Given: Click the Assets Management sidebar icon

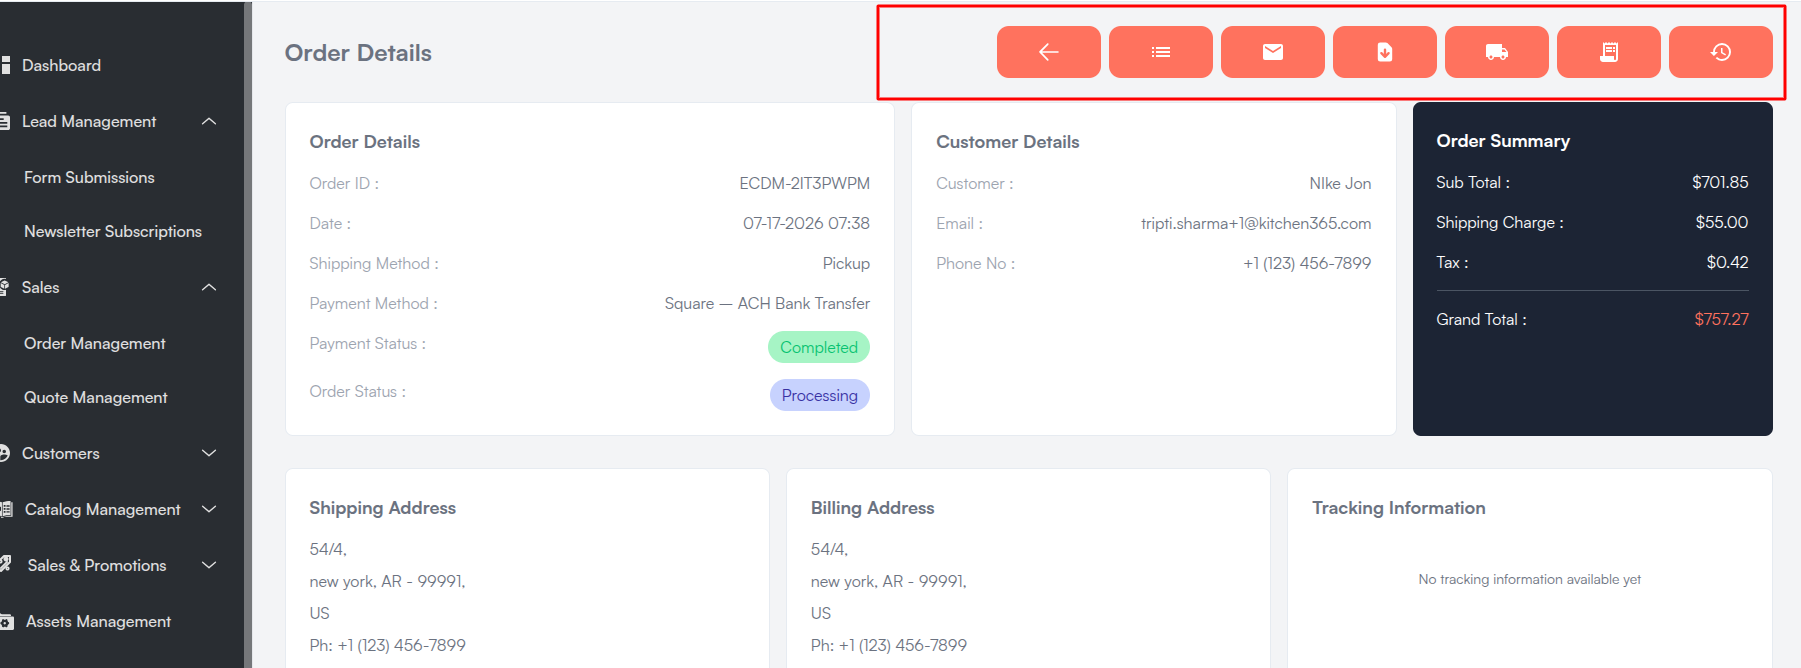Looking at the screenshot, I should point(6,621).
